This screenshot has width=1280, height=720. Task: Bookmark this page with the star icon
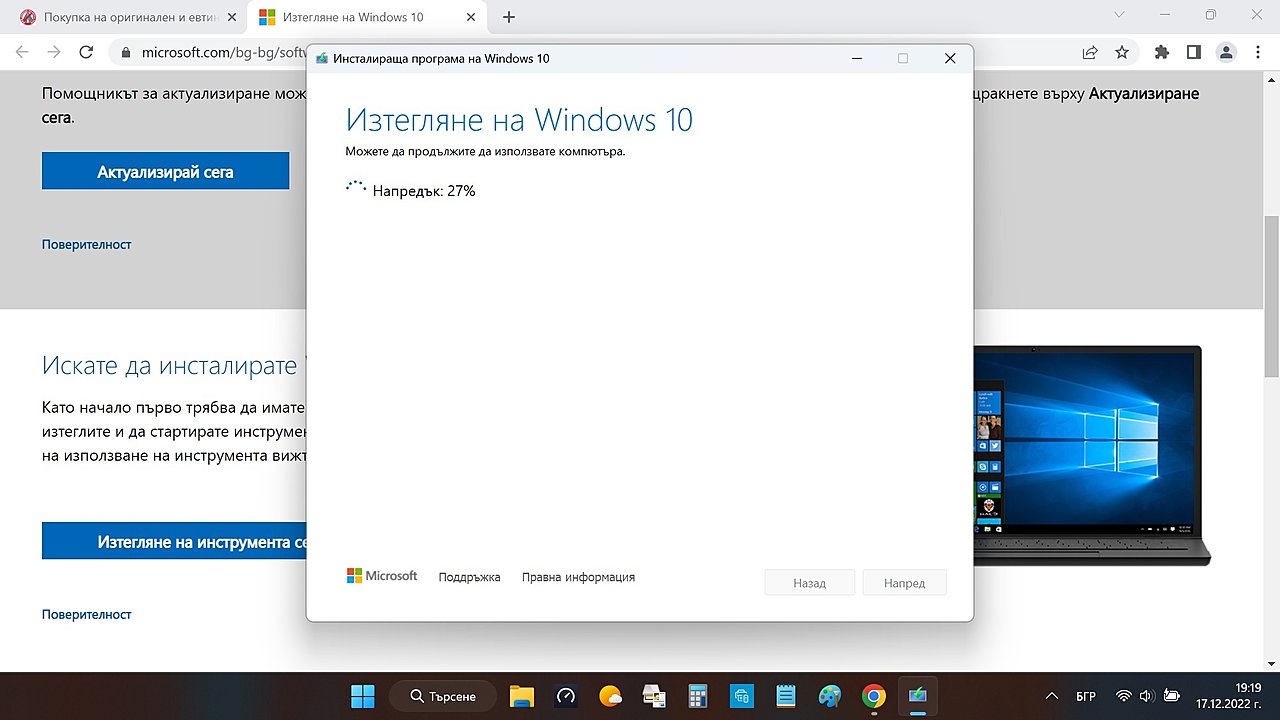[x=1122, y=52]
